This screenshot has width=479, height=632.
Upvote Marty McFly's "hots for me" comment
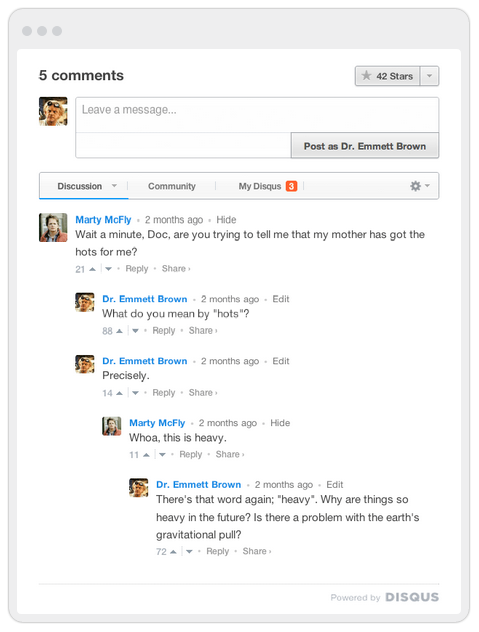pyautogui.click(x=92, y=269)
